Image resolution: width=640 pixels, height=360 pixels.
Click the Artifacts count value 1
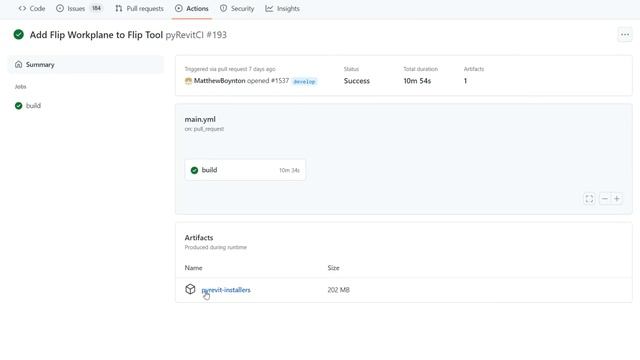coord(465,81)
